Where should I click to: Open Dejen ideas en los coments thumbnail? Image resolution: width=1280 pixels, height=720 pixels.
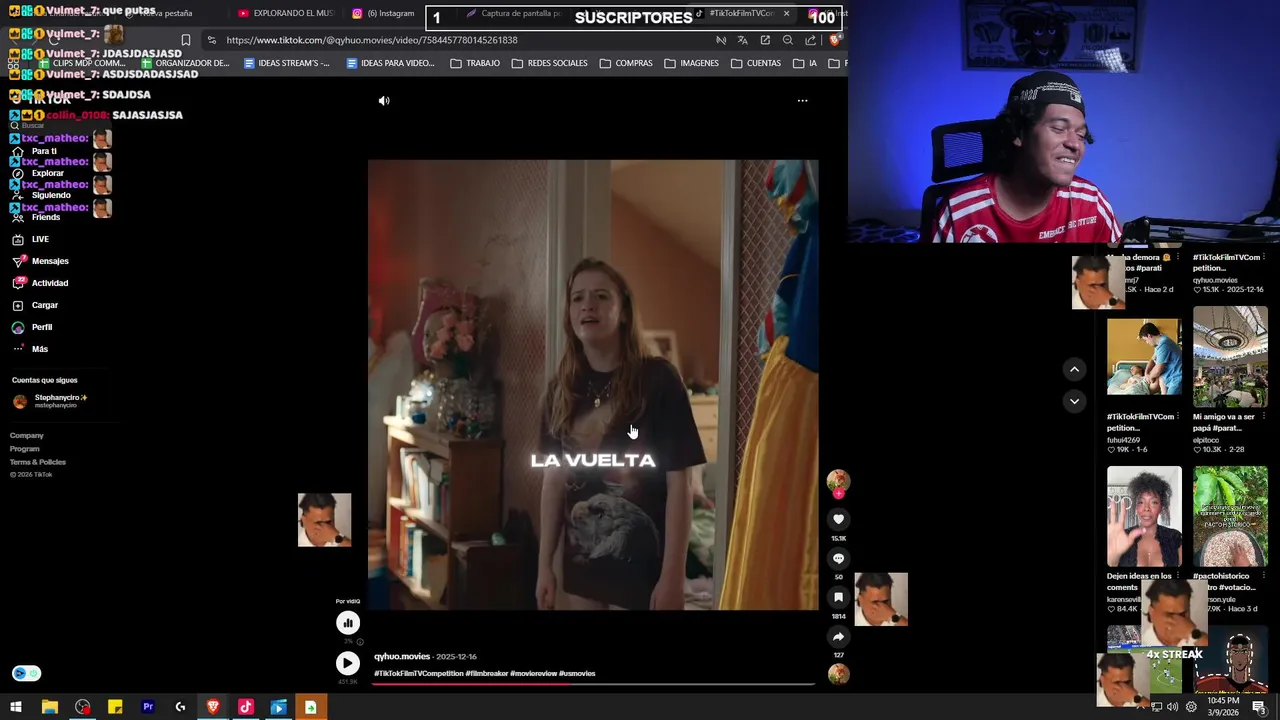click(1144, 515)
